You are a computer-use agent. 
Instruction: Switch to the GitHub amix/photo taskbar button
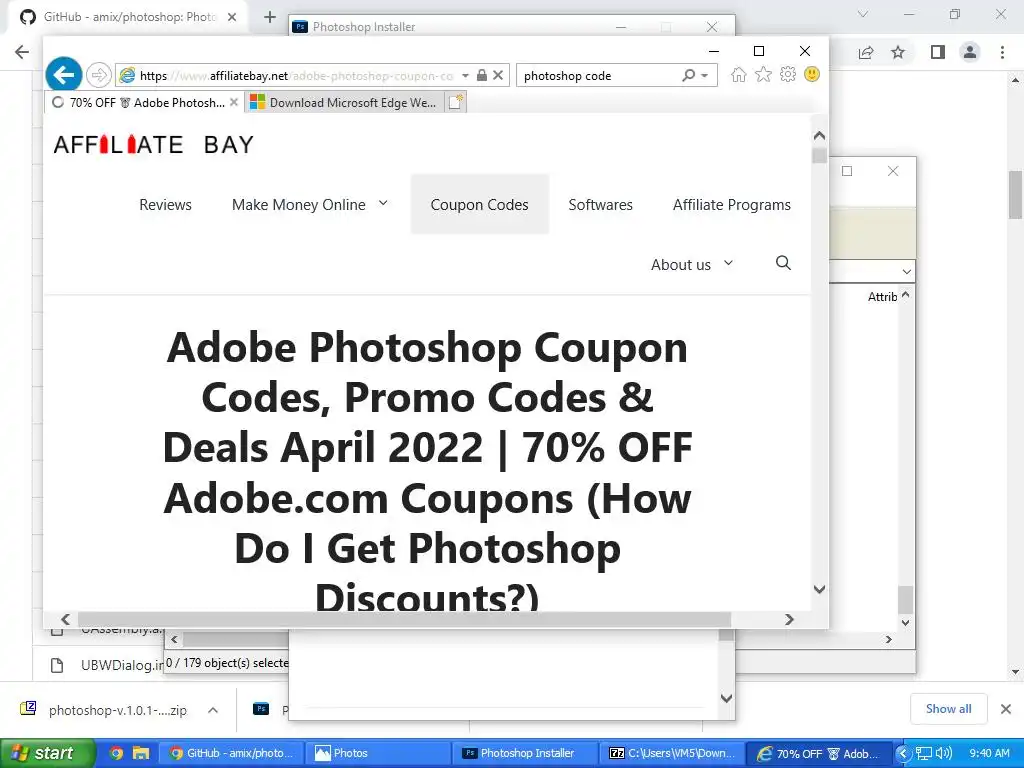tap(231, 753)
